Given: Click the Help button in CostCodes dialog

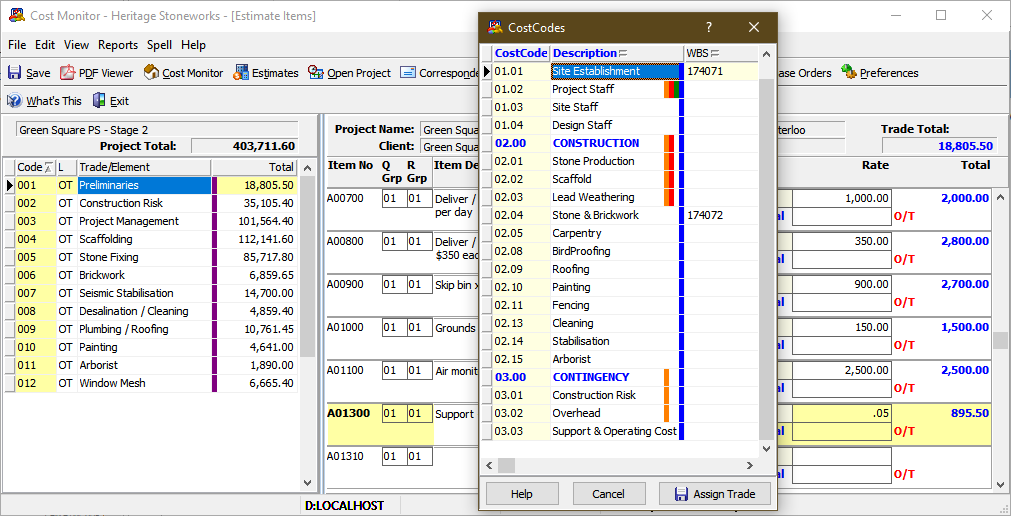Looking at the screenshot, I should (x=522, y=494).
